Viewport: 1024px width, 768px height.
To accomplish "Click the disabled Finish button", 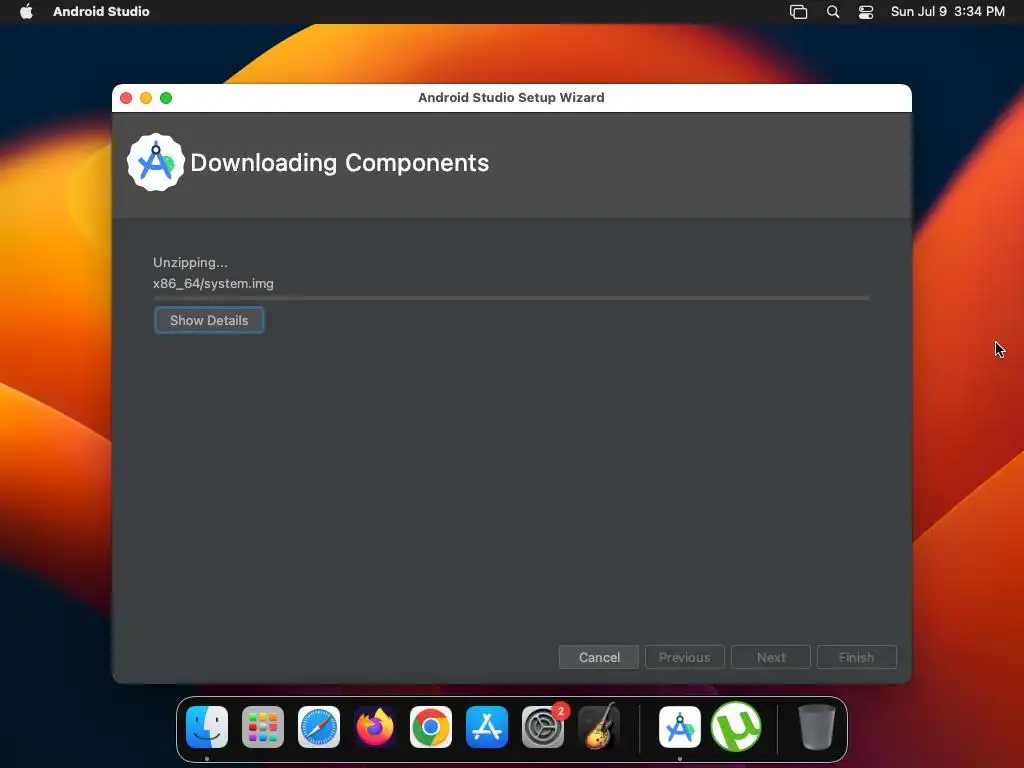I will coord(856,657).
